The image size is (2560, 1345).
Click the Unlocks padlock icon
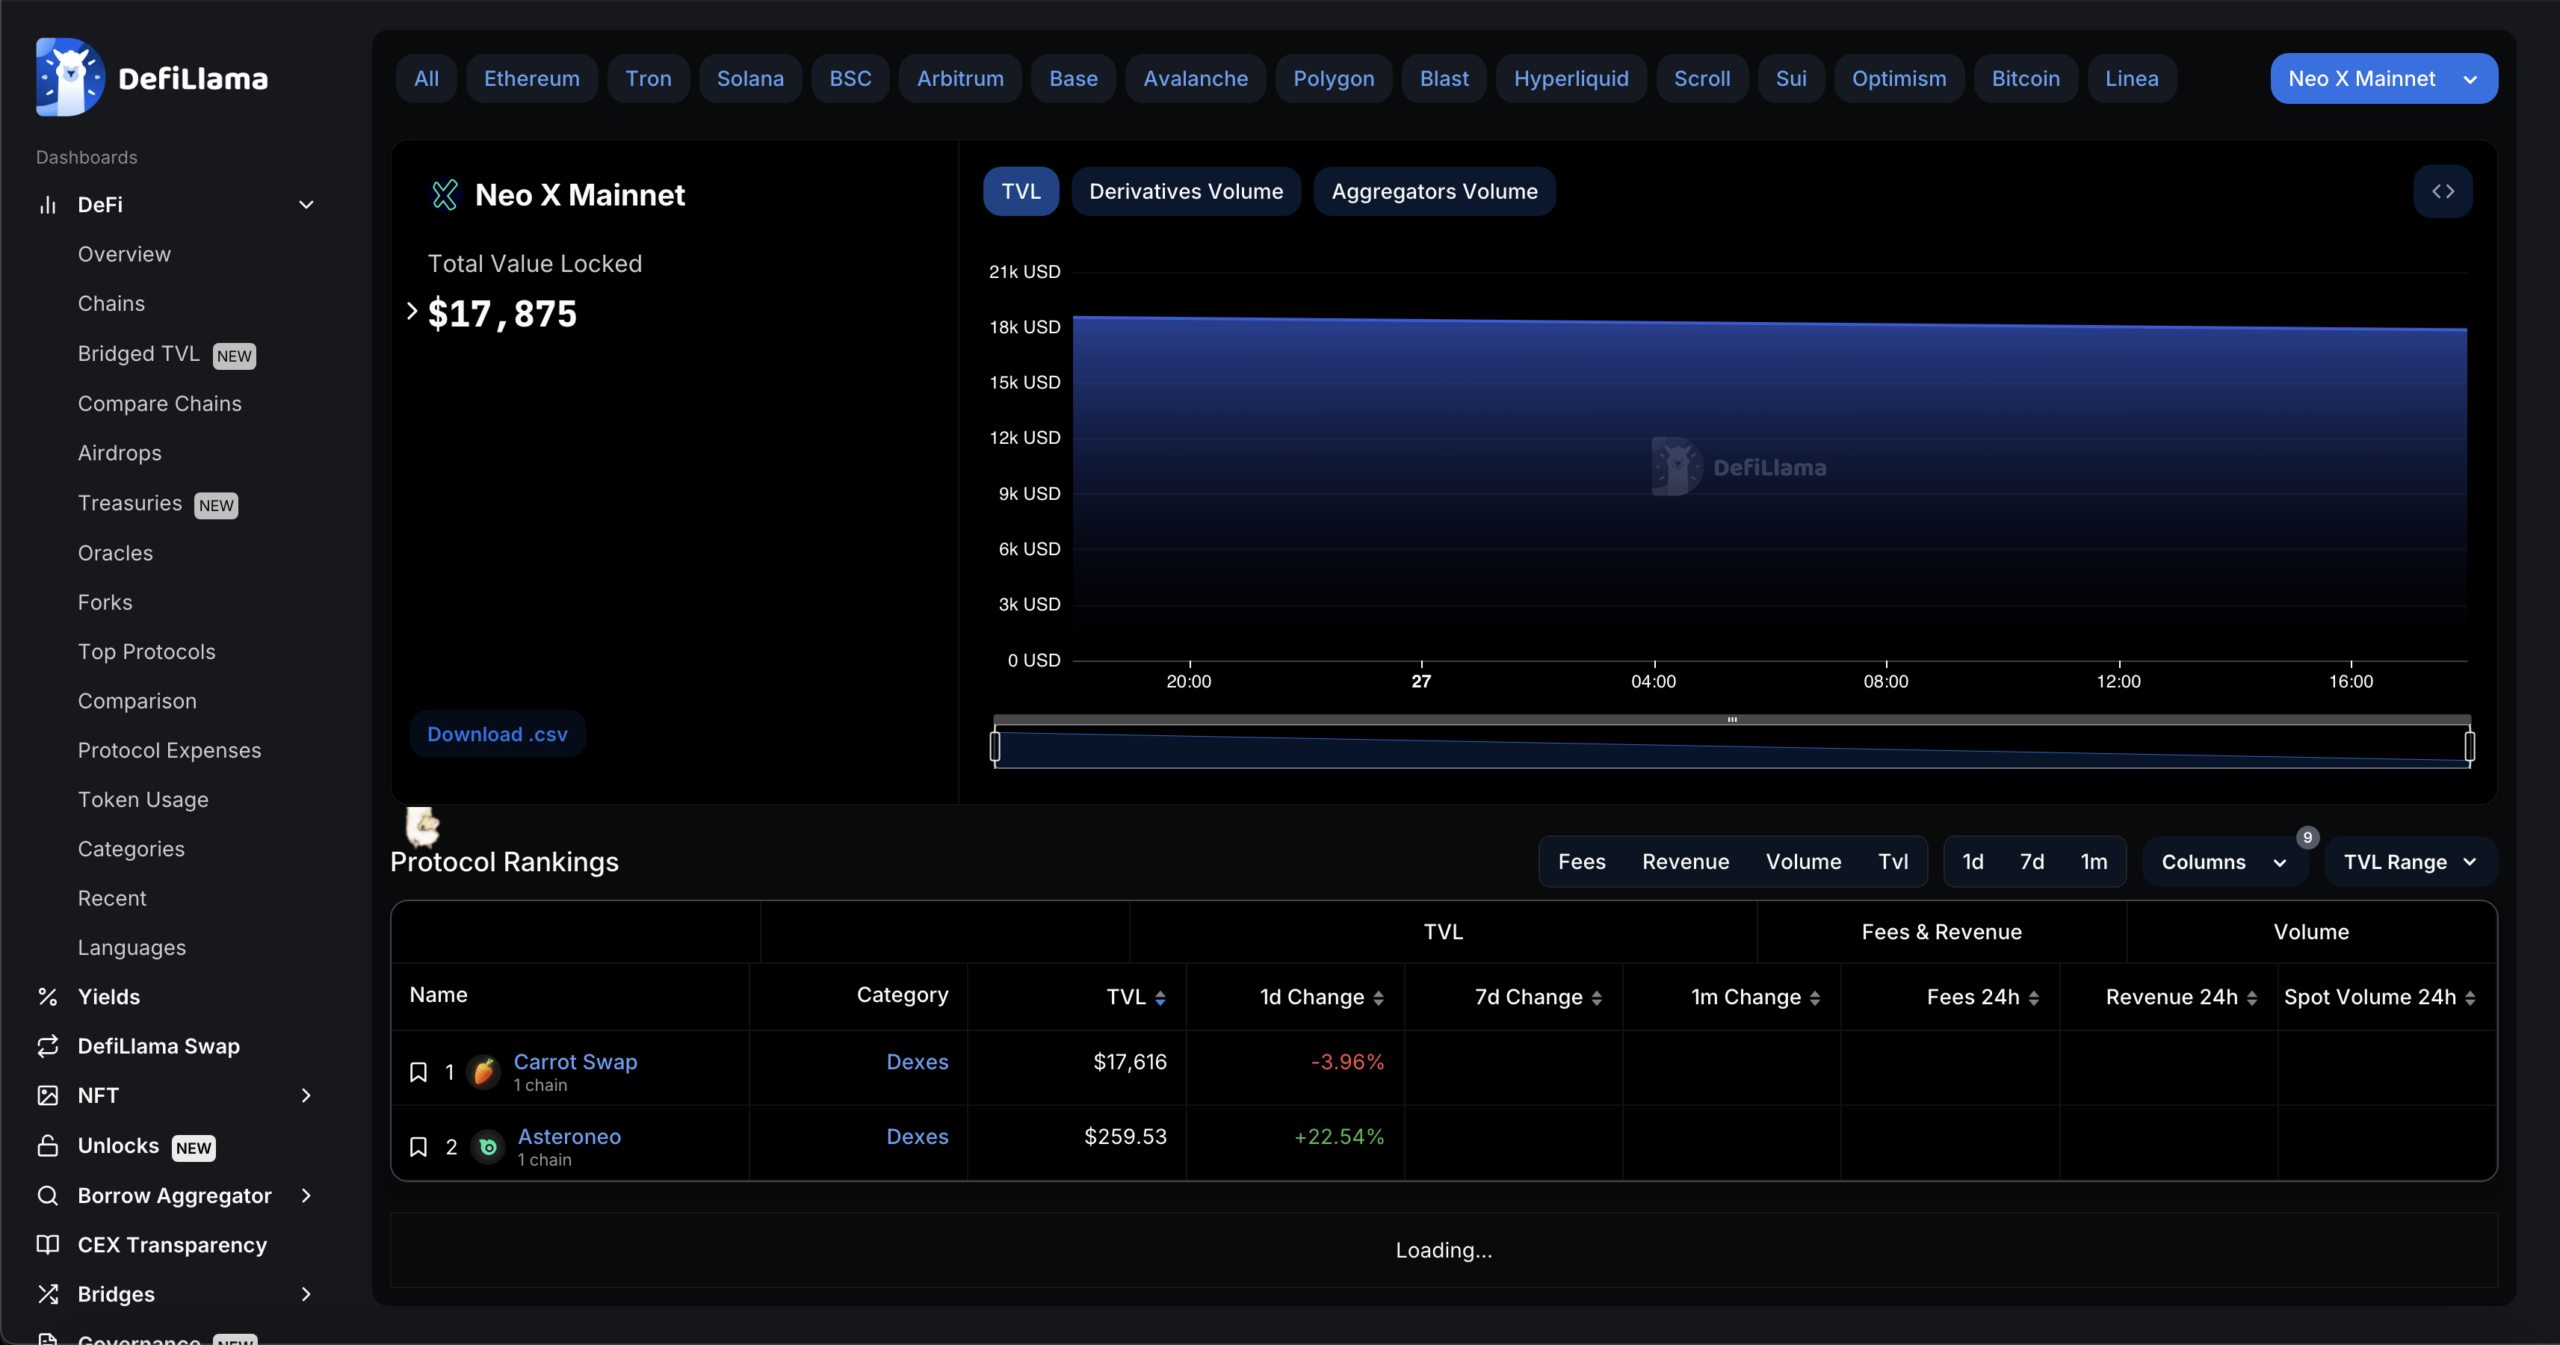point(47,1146)
